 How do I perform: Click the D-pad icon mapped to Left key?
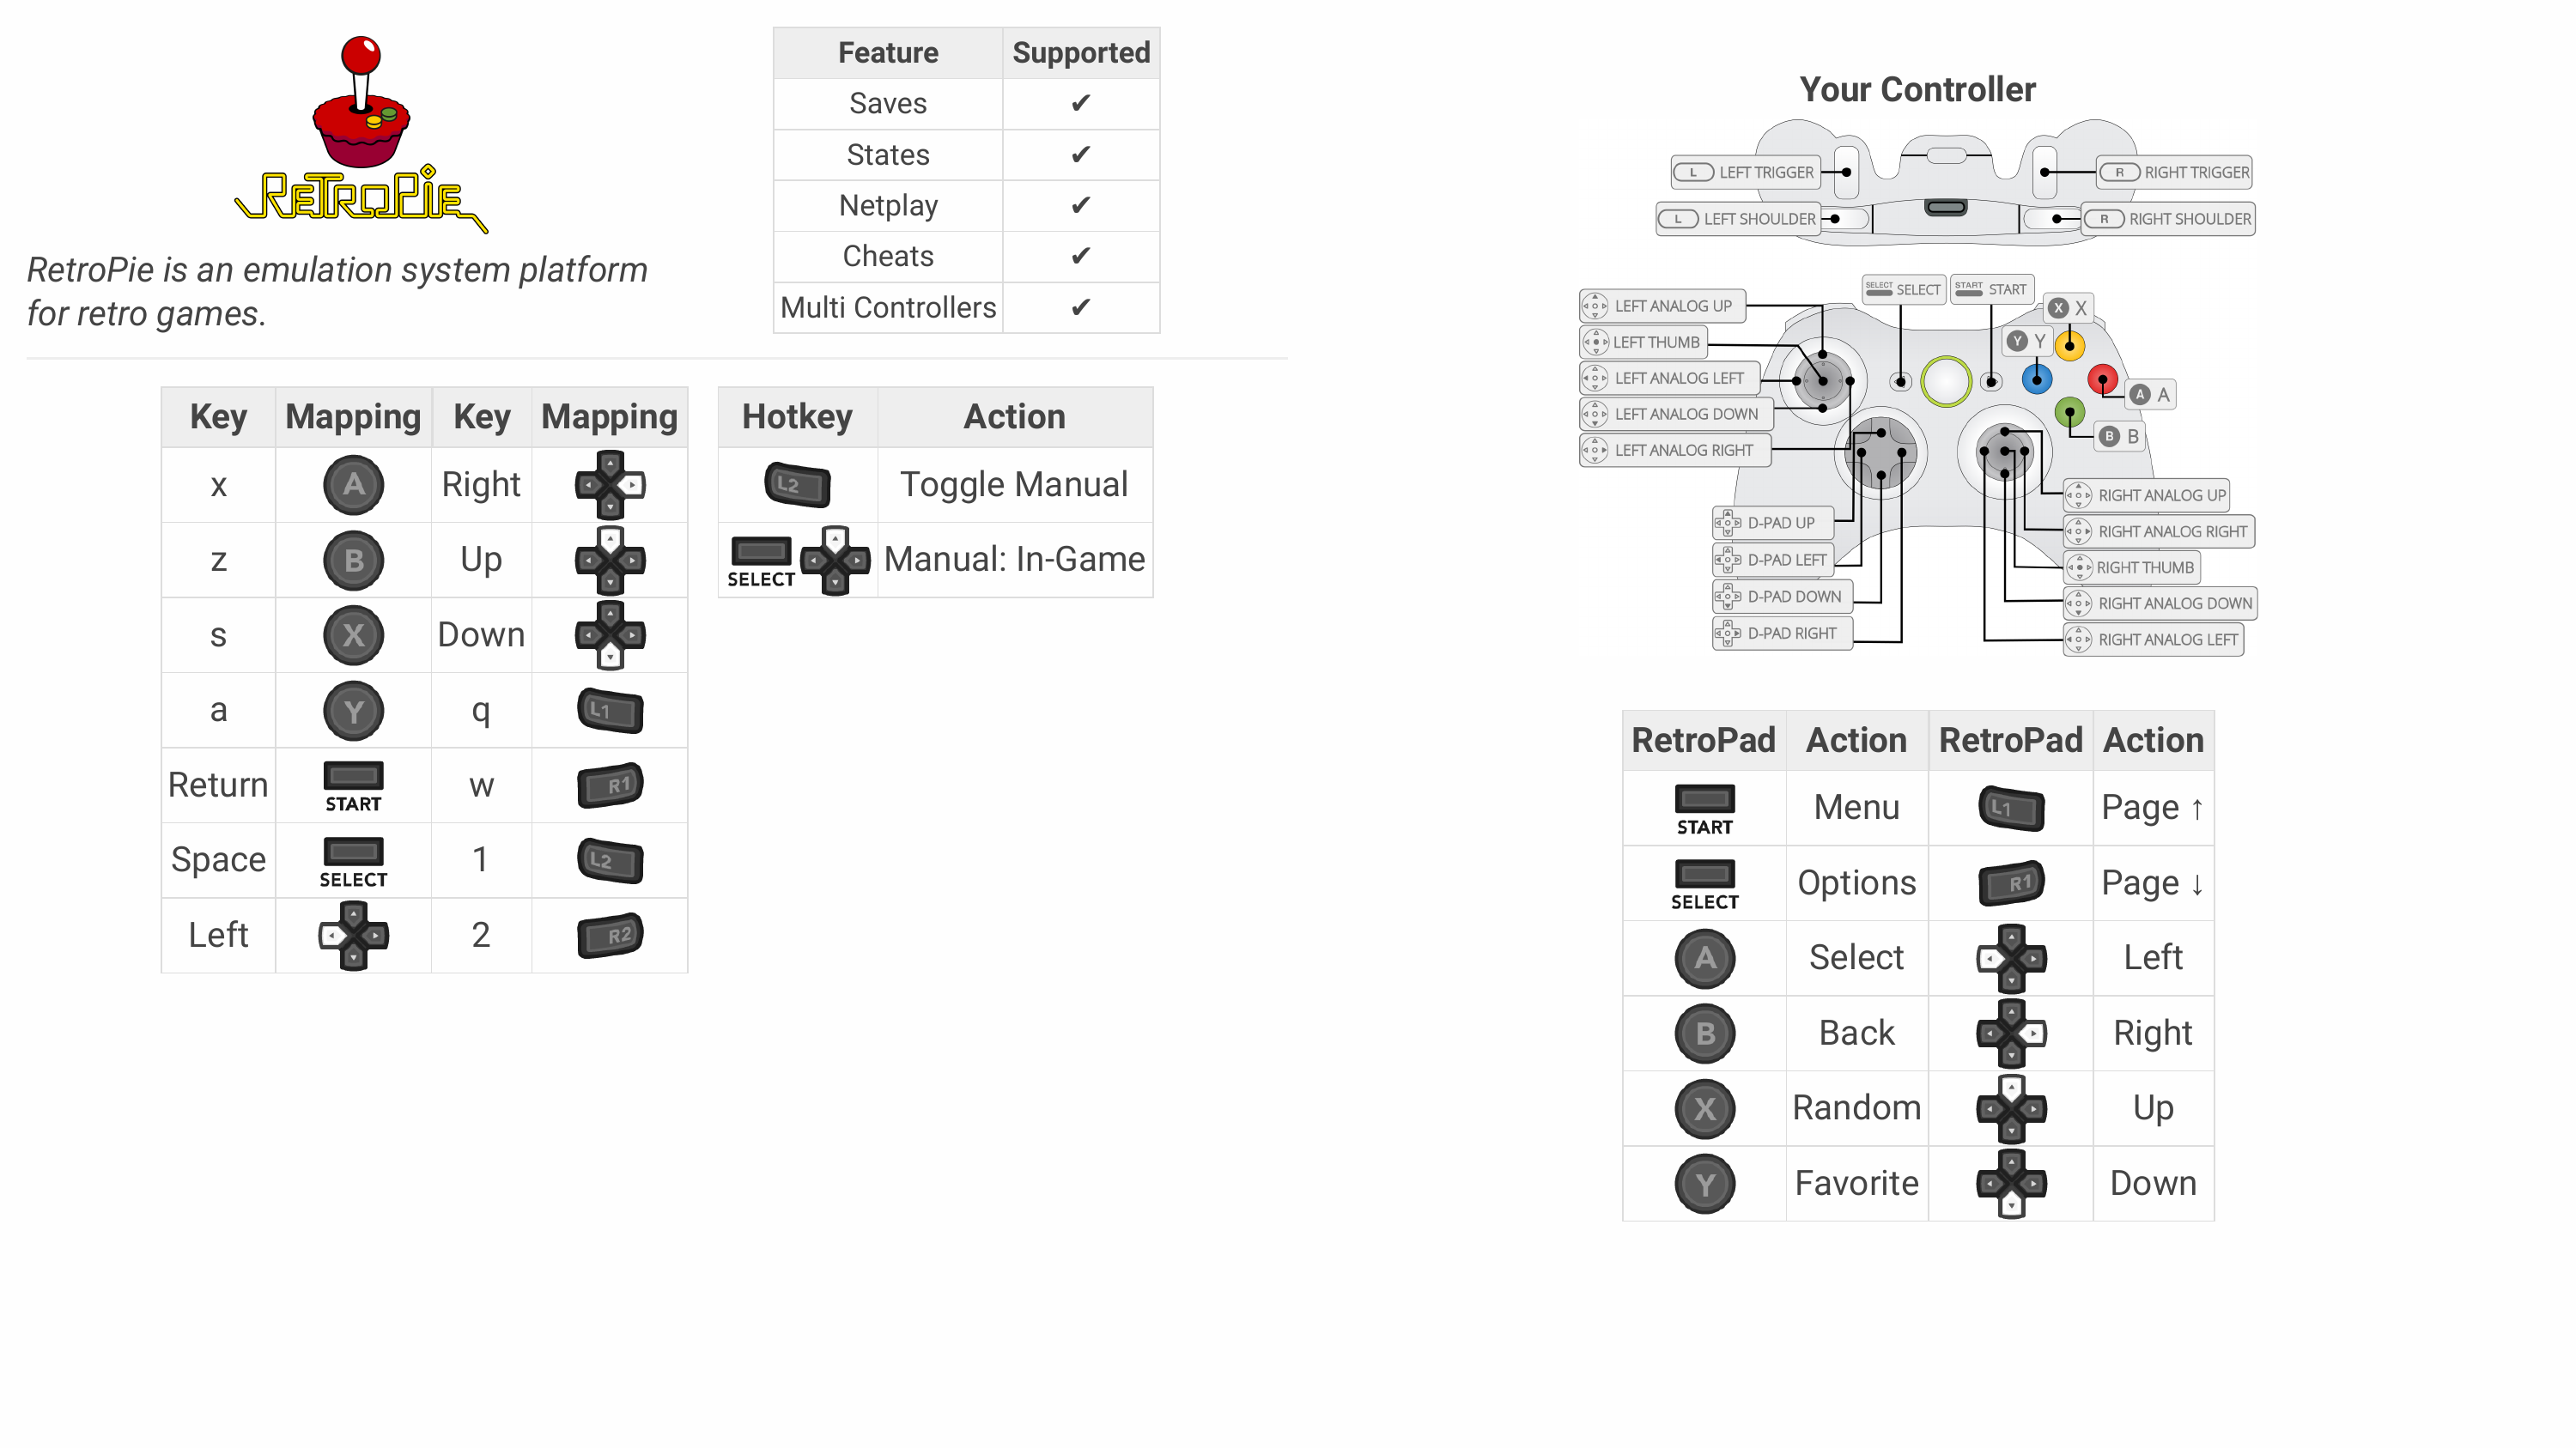click(352, 934)
